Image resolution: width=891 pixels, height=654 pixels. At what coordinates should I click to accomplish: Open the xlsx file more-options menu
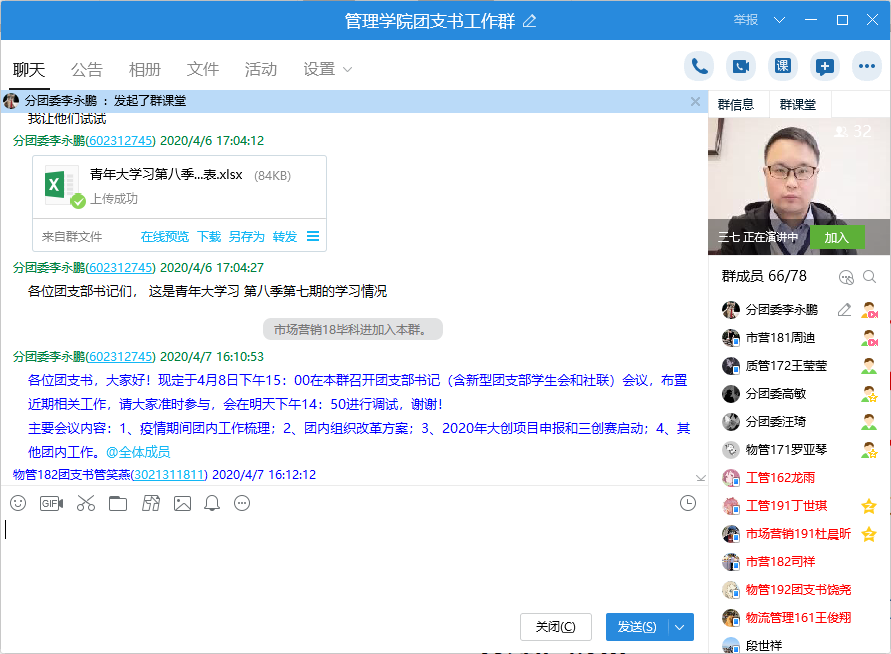click(313, 237)
